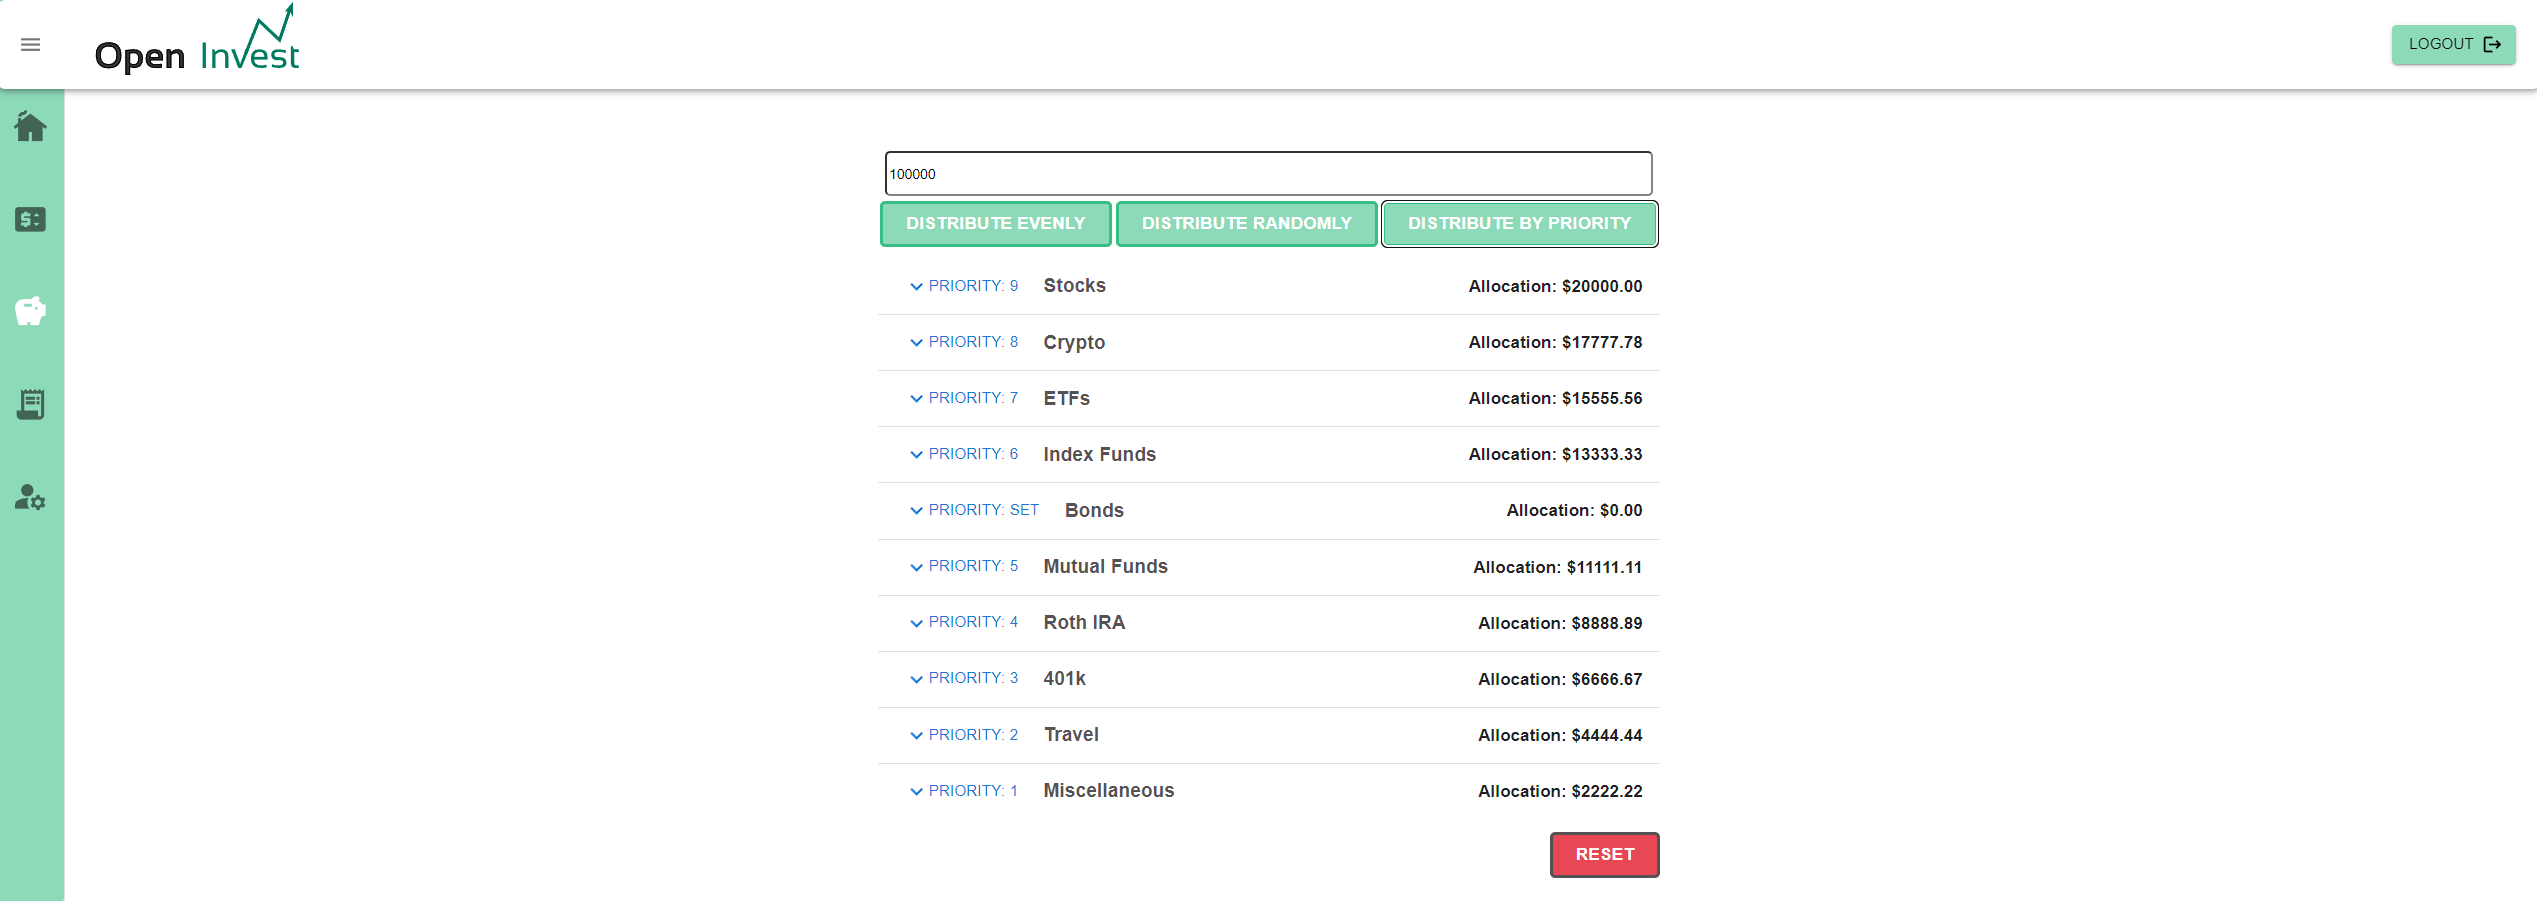Click Allocation: $2222.22 text

click(1560, 791)
